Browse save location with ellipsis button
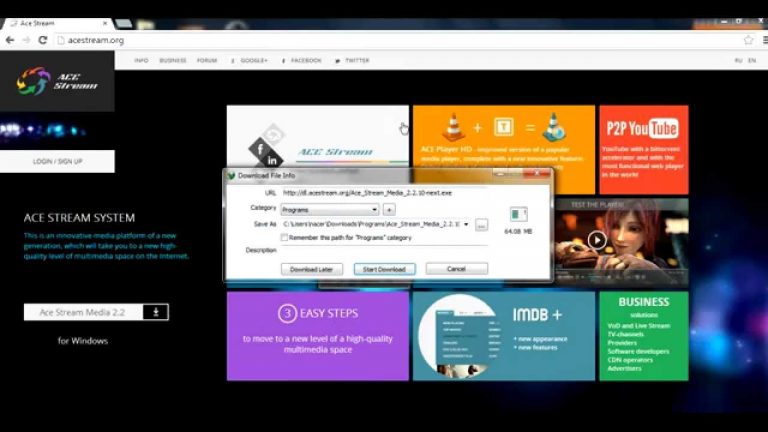This screenshot has width=768, height=432. 481,225
